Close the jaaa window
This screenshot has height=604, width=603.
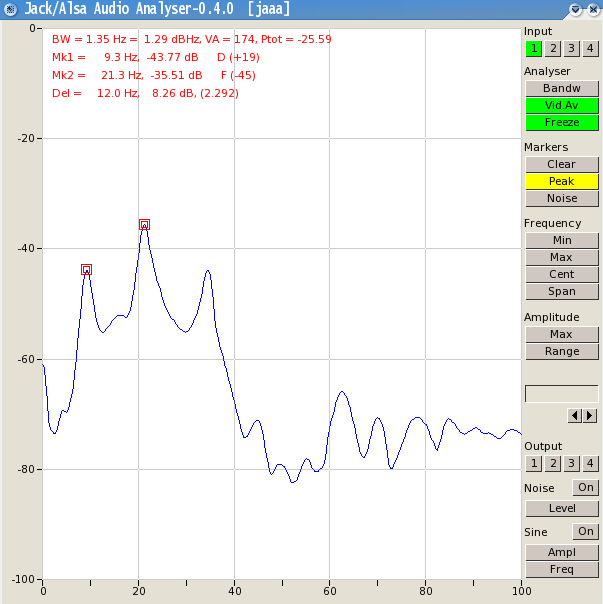click(x=593, y=9)
